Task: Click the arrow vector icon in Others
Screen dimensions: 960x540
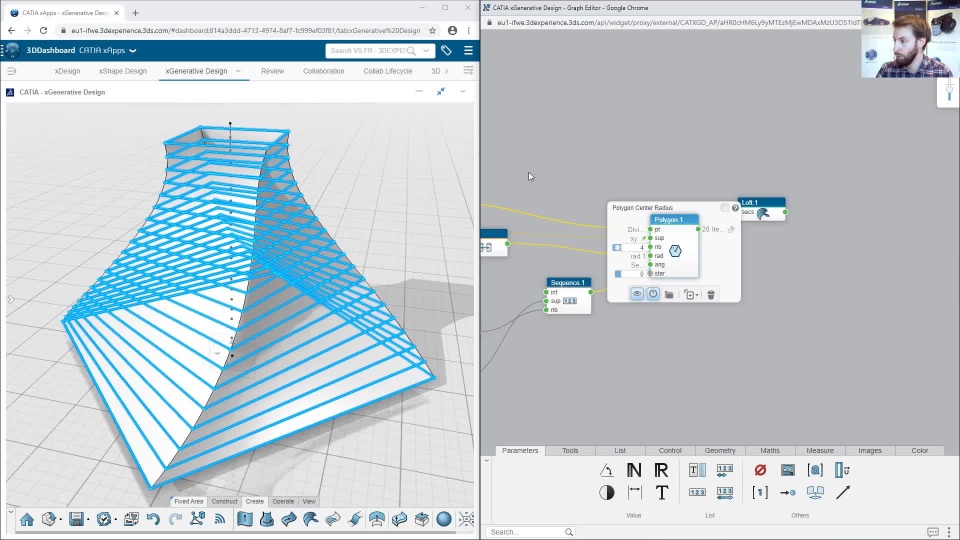Action: point(842,492)
